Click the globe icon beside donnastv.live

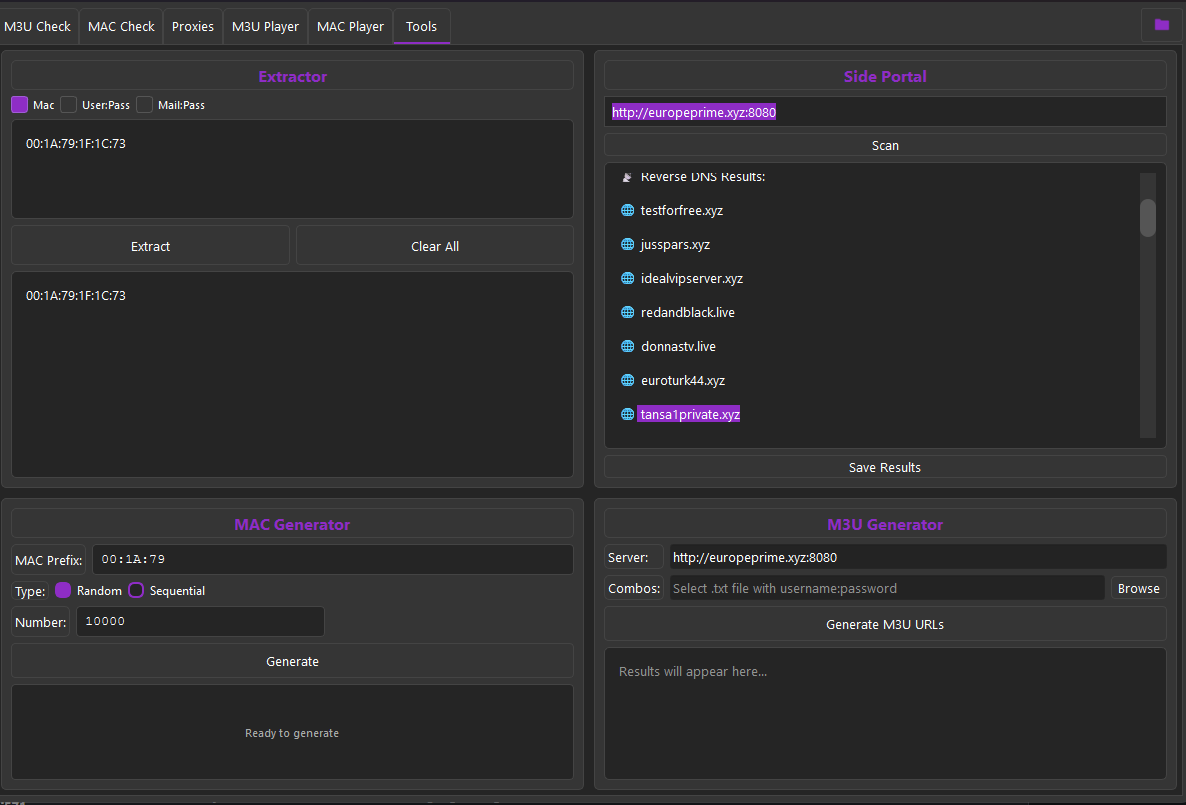(626, 346)
